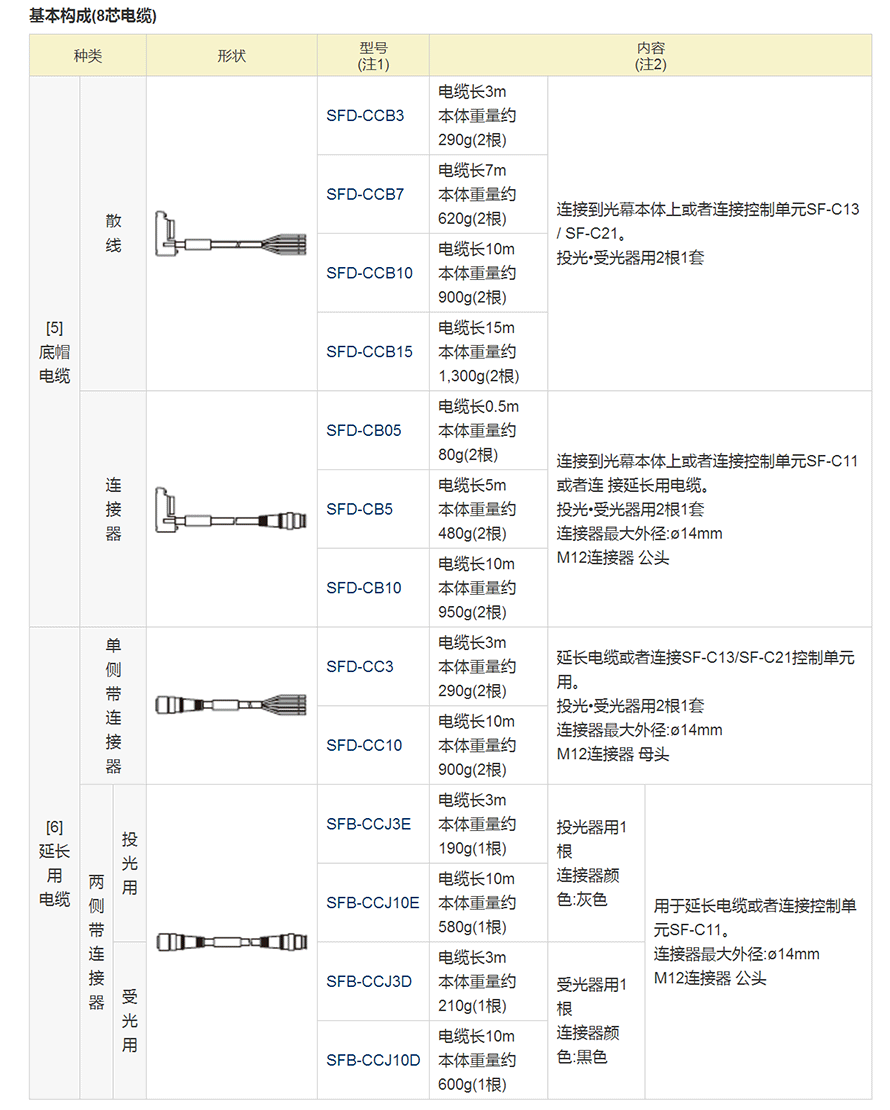Click the 内容 (注2) column header
The height and width of the screenshot is (1110, 890).
650,56
